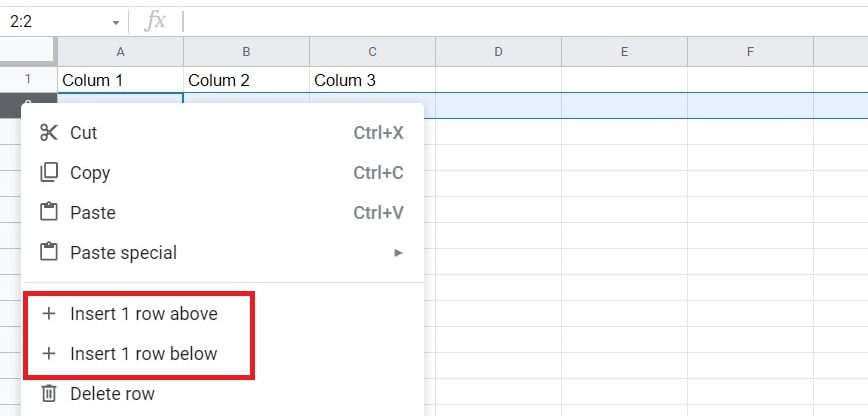
Task: Click the Paste clipboard icon
Action: coord(48,213)
